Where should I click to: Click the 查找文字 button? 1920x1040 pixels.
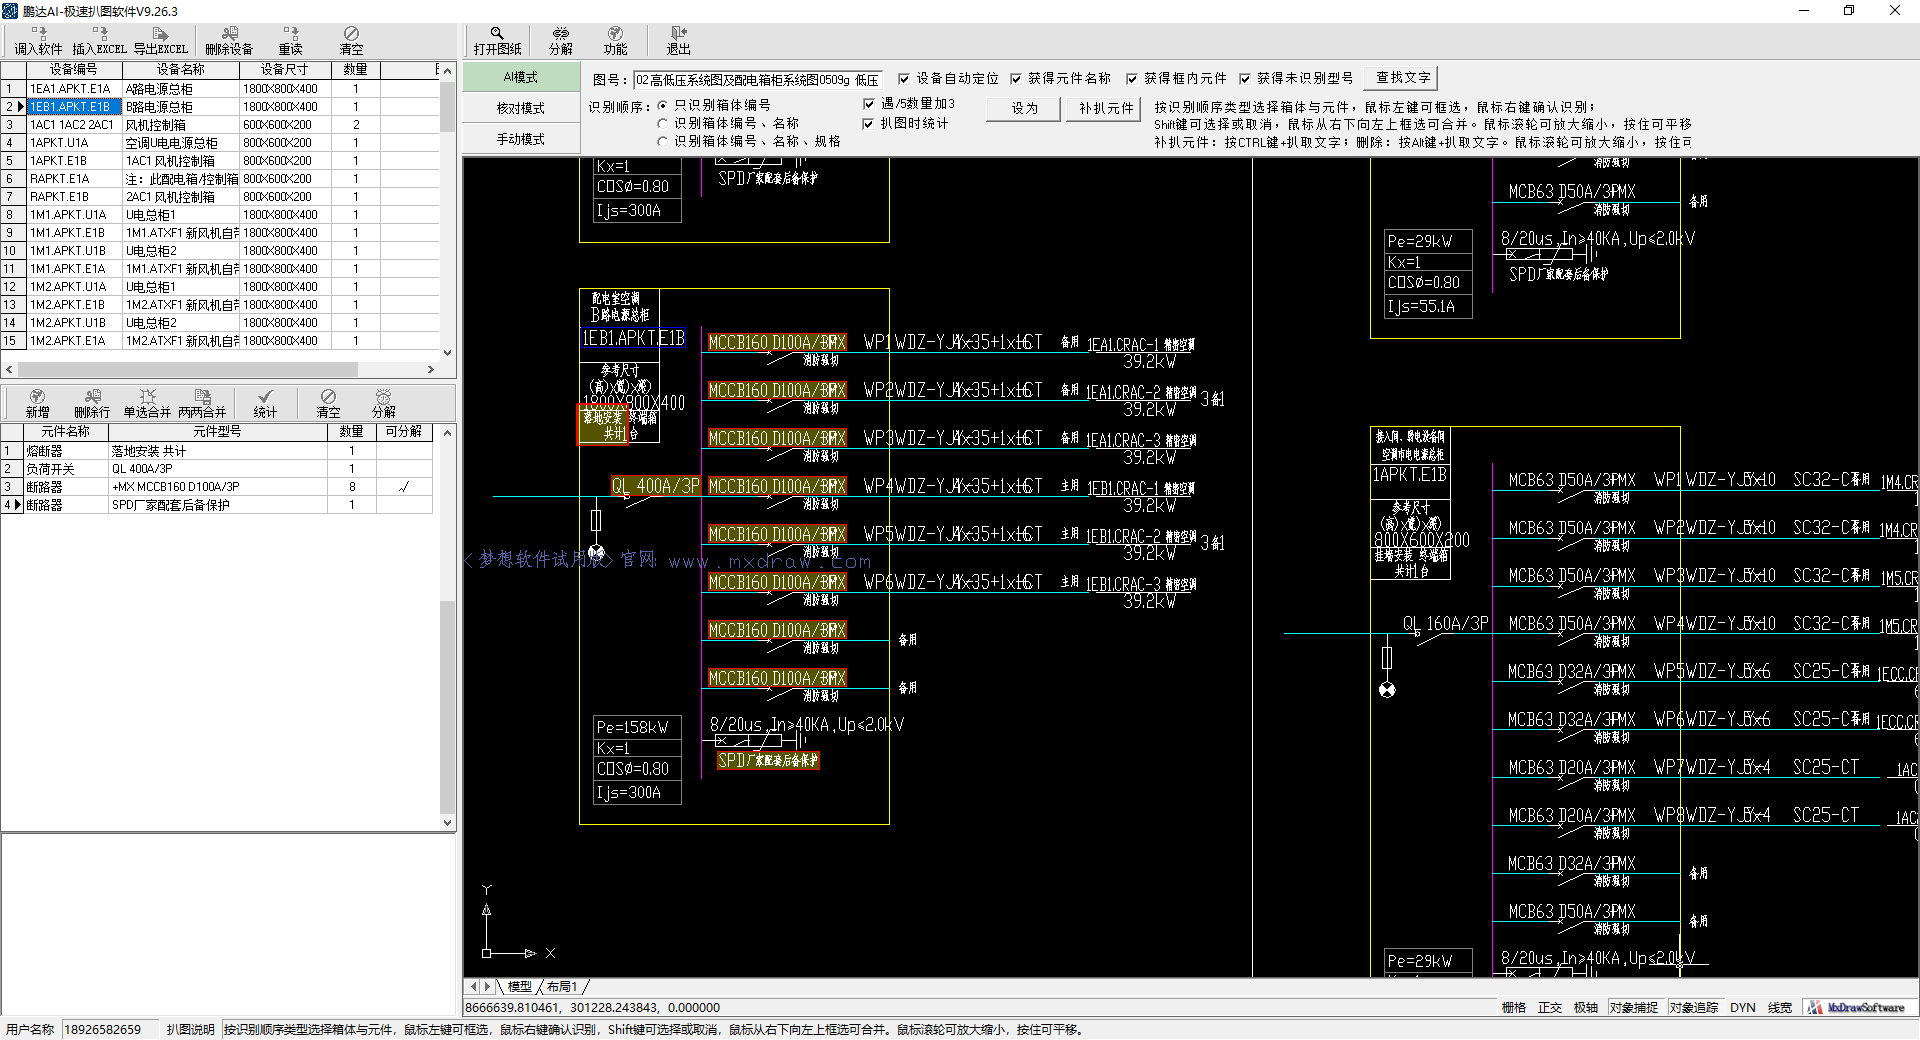point(1403,78)
